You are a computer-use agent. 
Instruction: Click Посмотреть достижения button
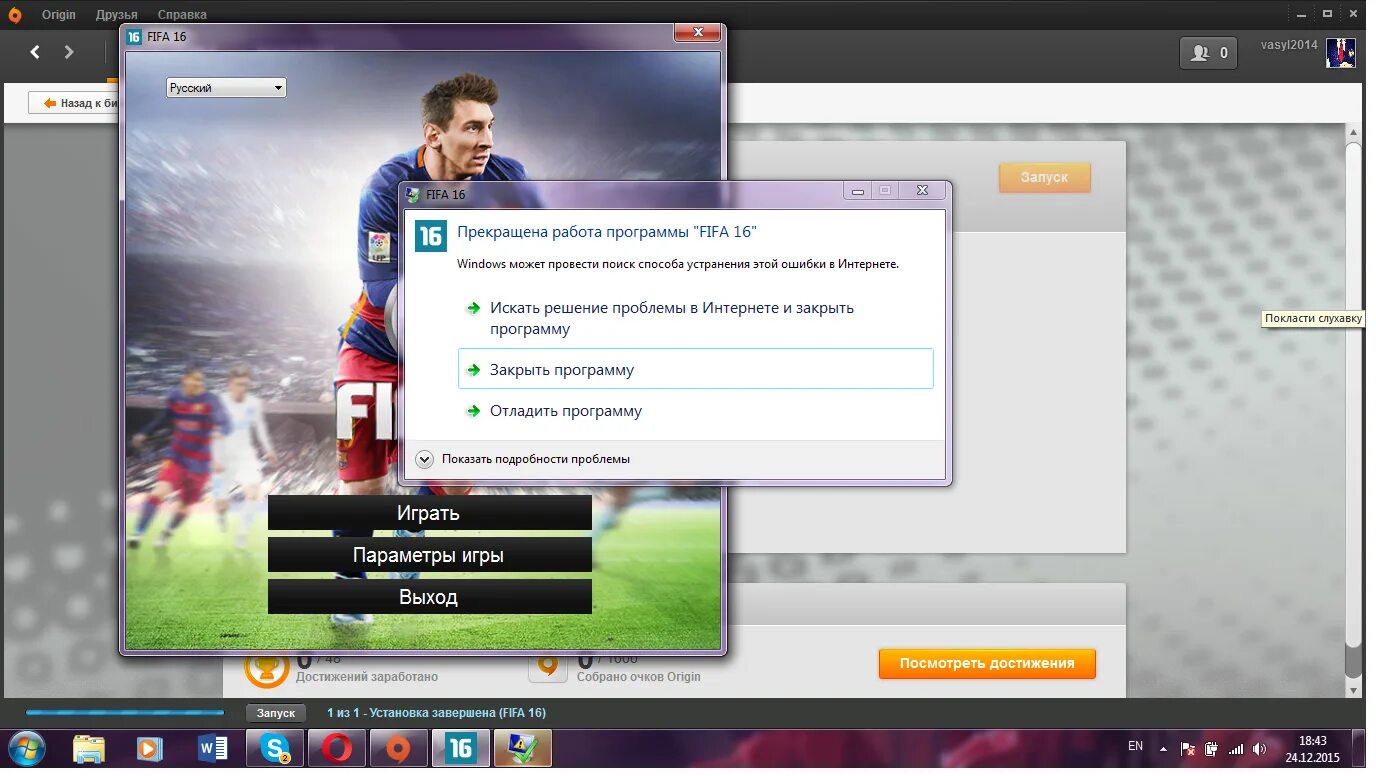(x=987, y=663)
